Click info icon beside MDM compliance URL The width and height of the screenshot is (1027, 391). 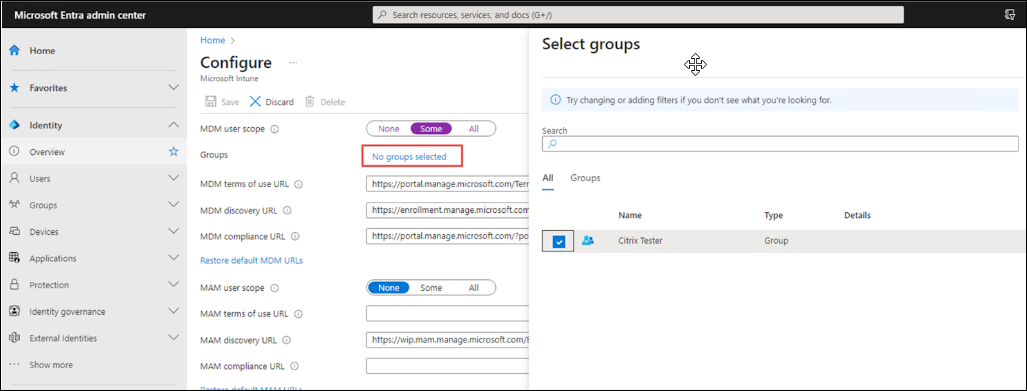click(x=295, y=236)
